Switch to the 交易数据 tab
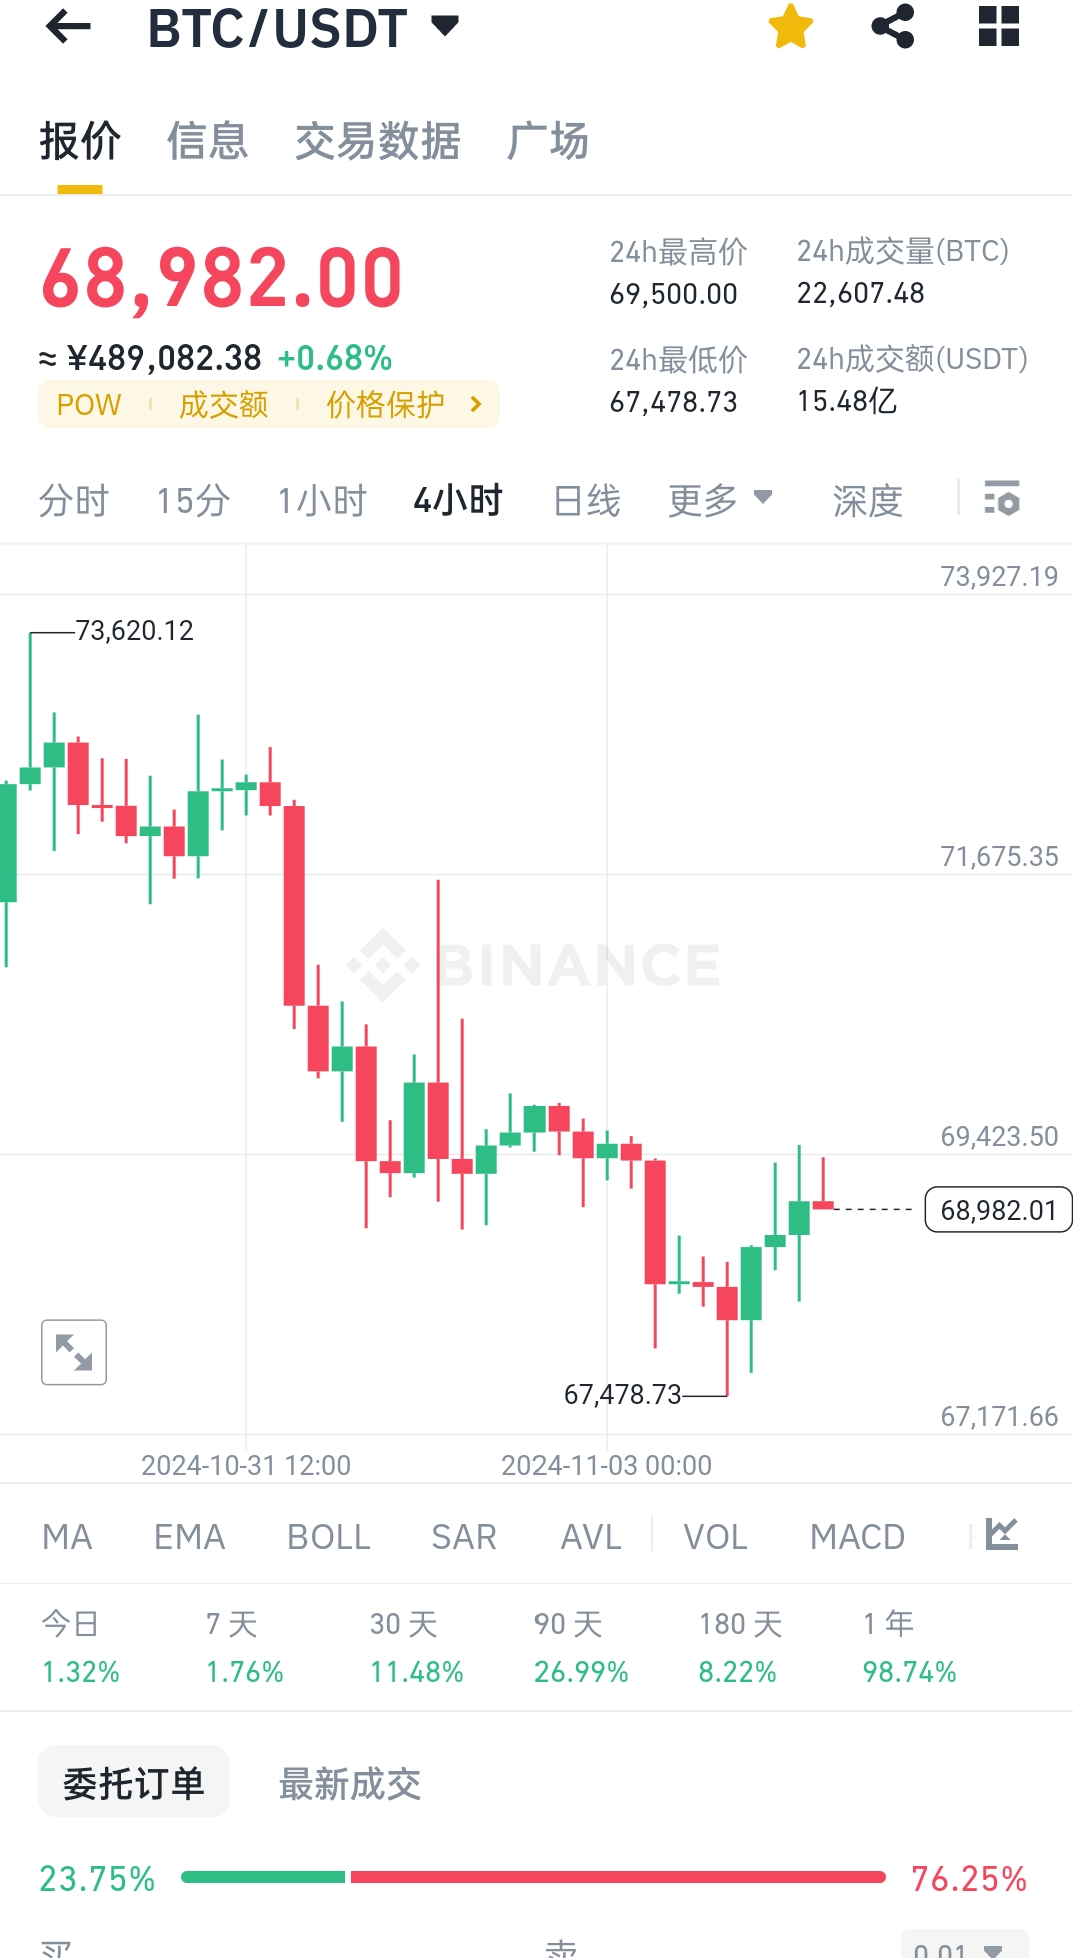This screenshot has height=1958, width=1073. 377,141
